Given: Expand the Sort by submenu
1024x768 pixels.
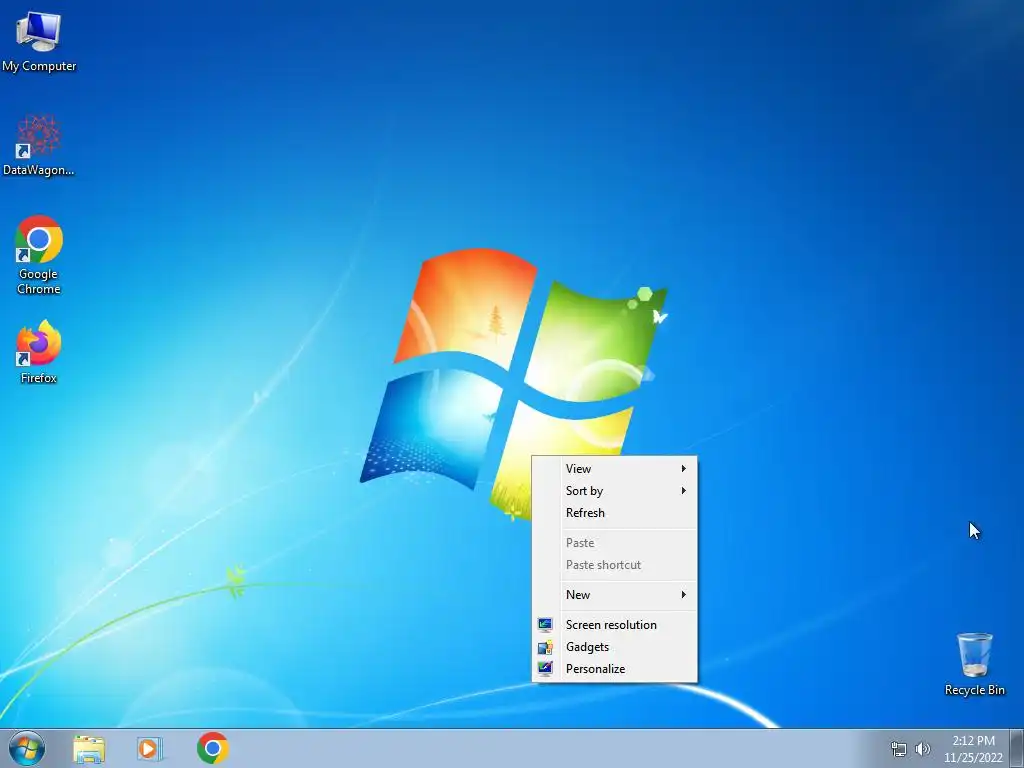Looking at the screenshot, I should point(615,490).
